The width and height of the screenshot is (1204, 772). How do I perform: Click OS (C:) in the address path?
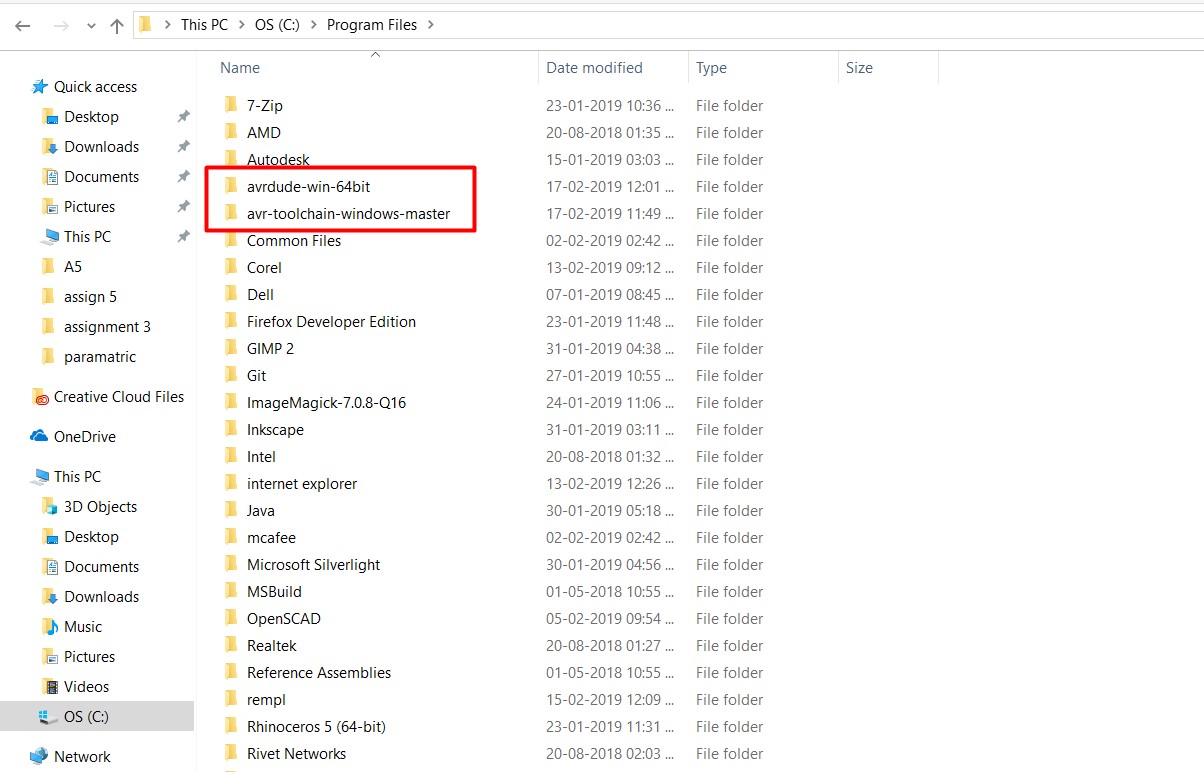point(277,25)
